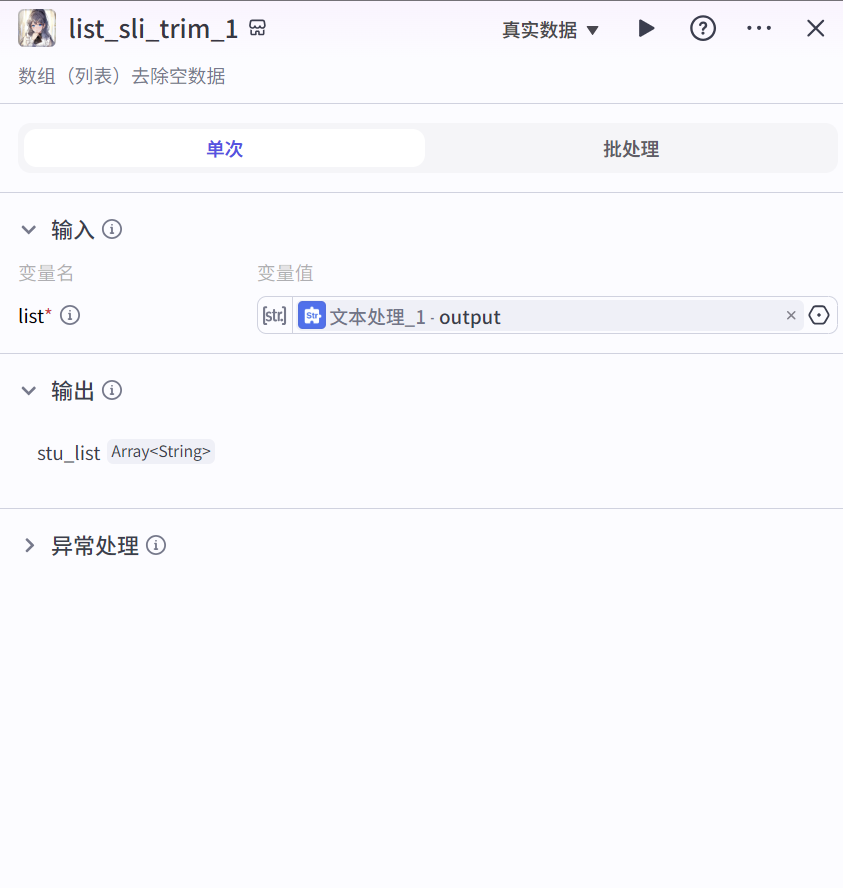Switch to the 批处理 tab
843x888 pixels.
(631, 148)
